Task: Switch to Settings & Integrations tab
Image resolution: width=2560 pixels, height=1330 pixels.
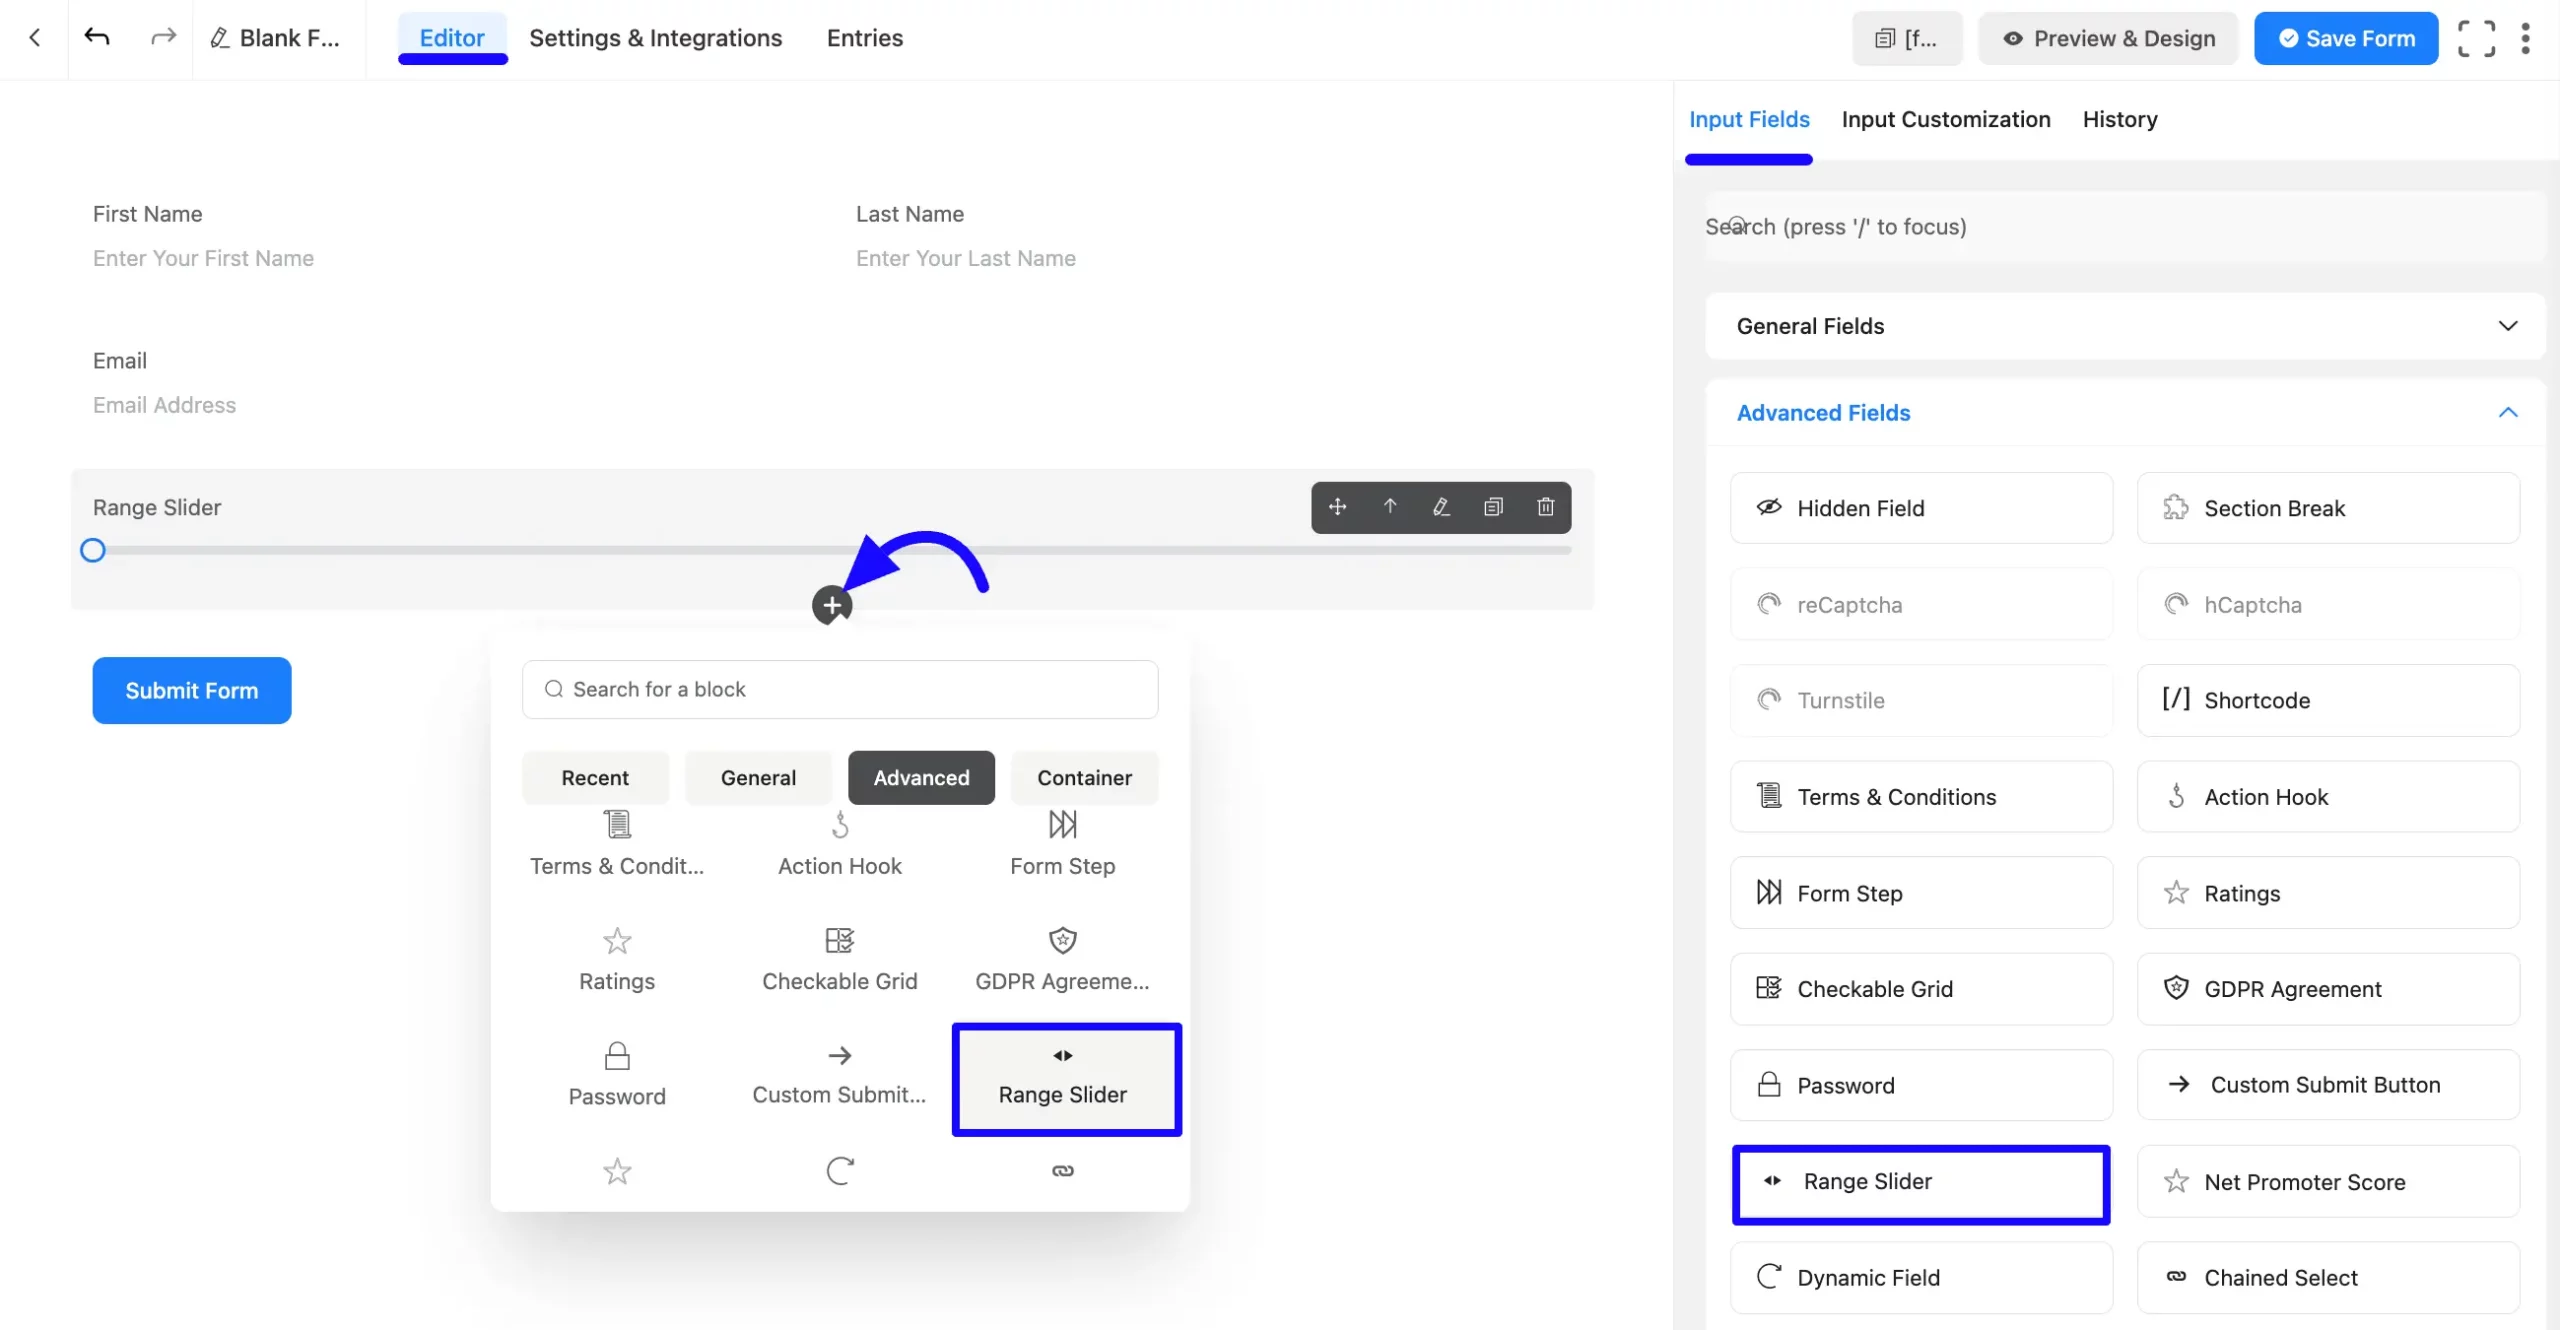Action: tap(655, 38)
